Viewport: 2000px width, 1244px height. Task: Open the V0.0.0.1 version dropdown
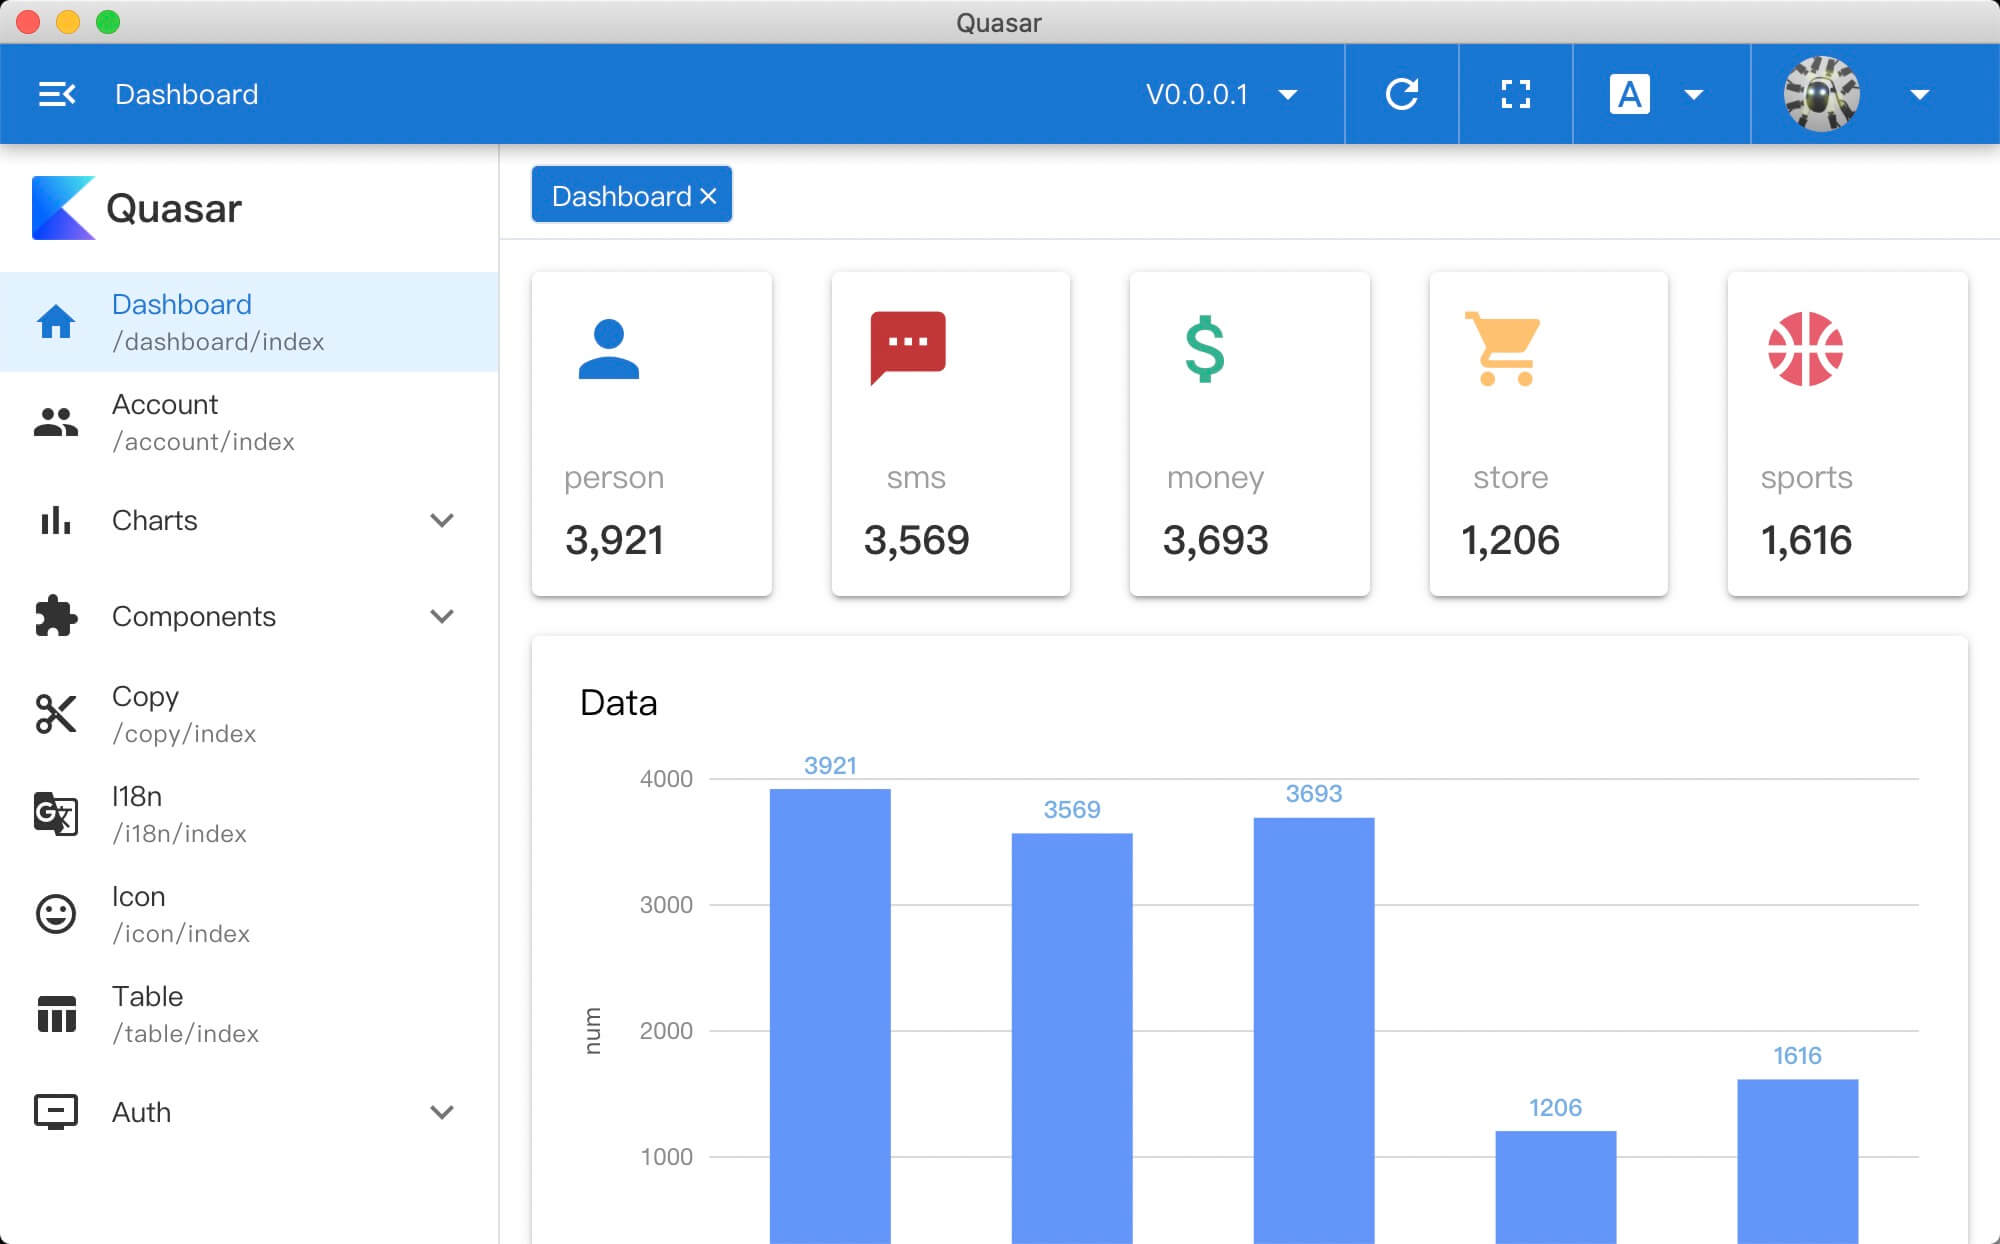(x=1220, y=94)
